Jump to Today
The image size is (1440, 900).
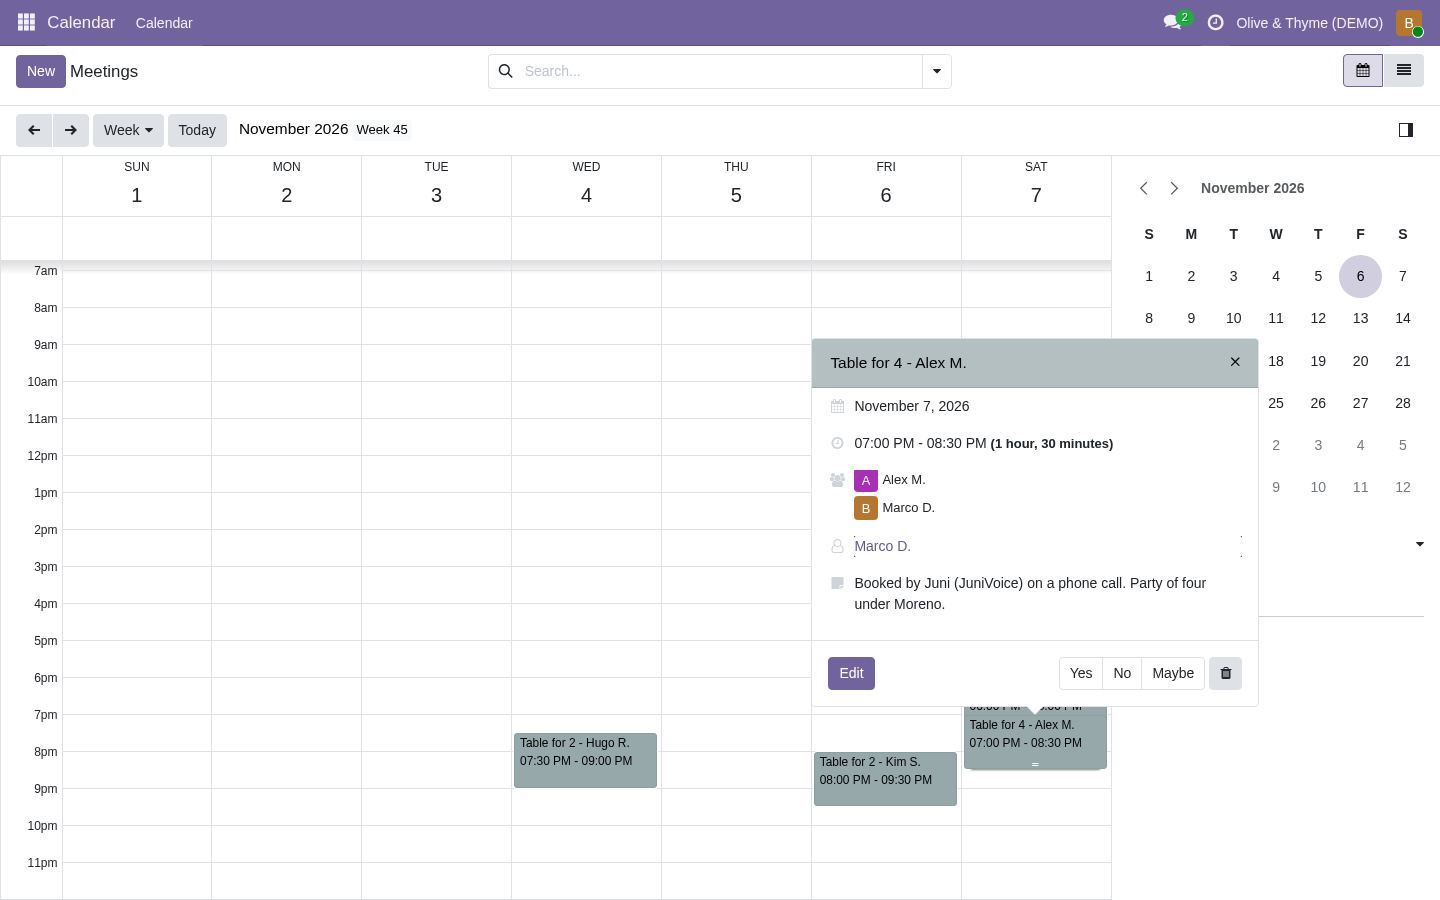point(197,130)
